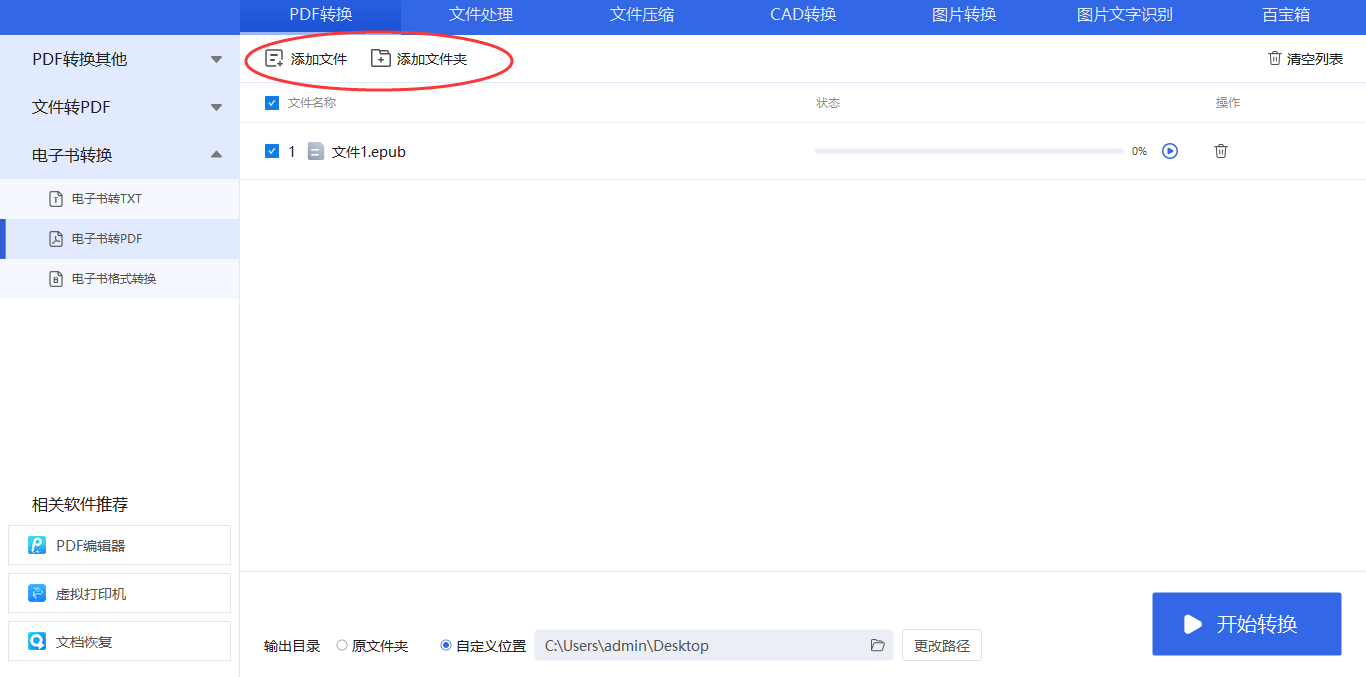The height and width of the screenshot is (677, 1366).
Task: Delete 文件1.epub using its trash icon
Action: coord(1221,151)
